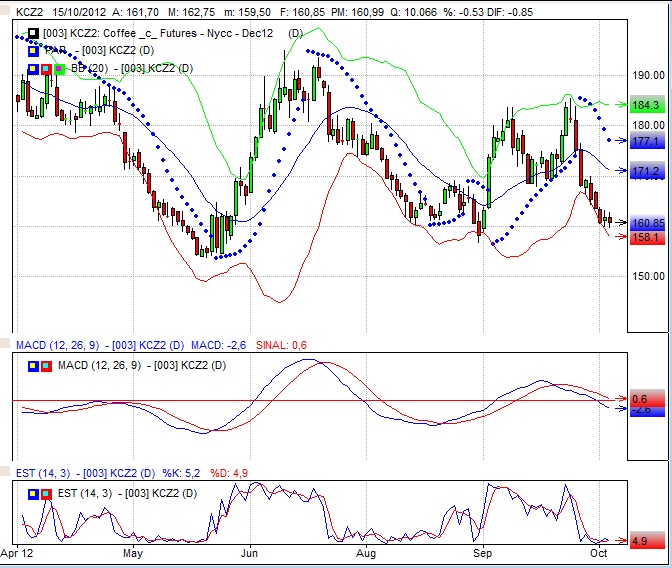Click the 158.1 lower band price tag

tap(646, 237)
